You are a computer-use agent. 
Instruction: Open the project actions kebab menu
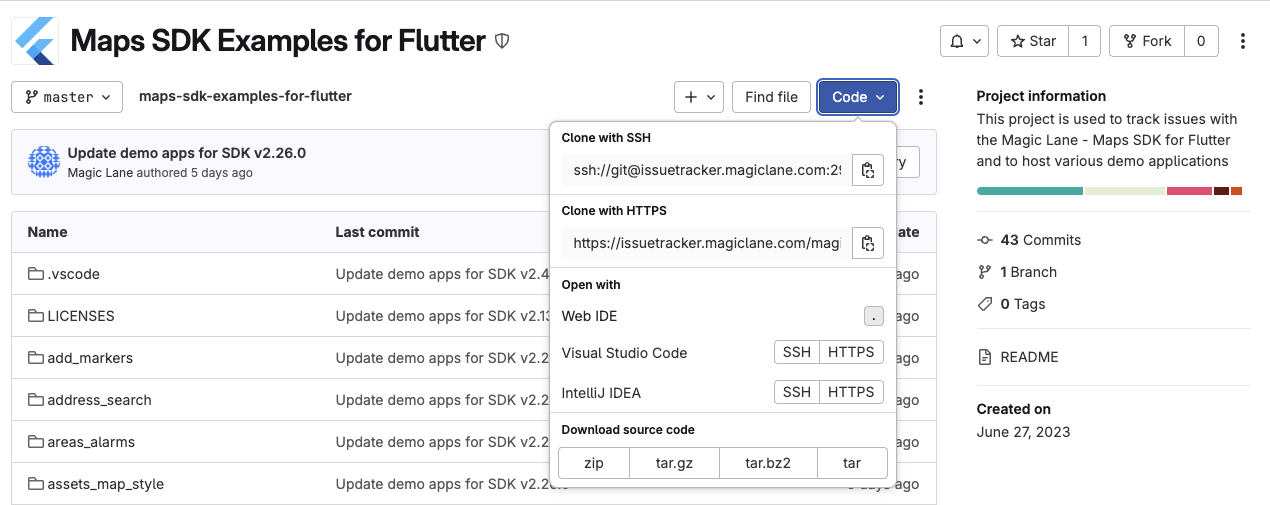point(1242,41)
